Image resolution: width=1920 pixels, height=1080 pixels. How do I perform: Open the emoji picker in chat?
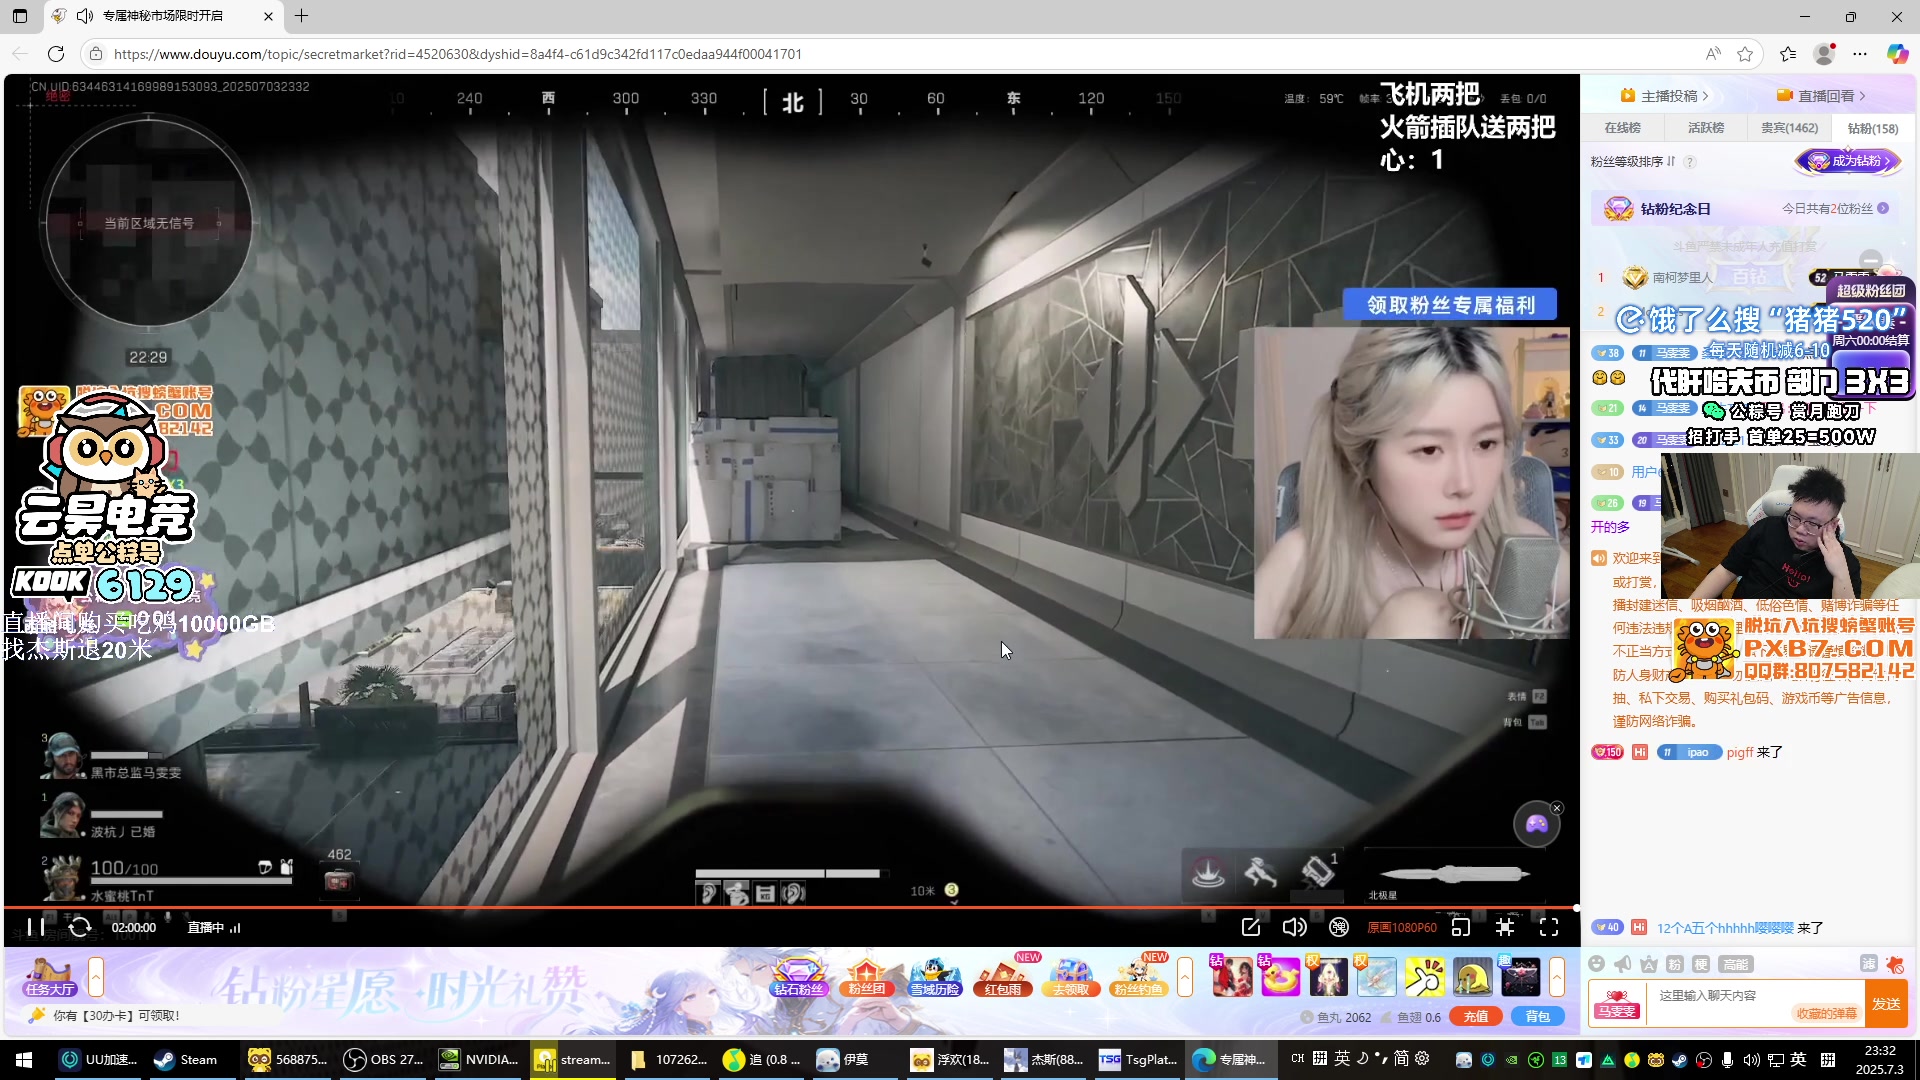click(1597, 964)
